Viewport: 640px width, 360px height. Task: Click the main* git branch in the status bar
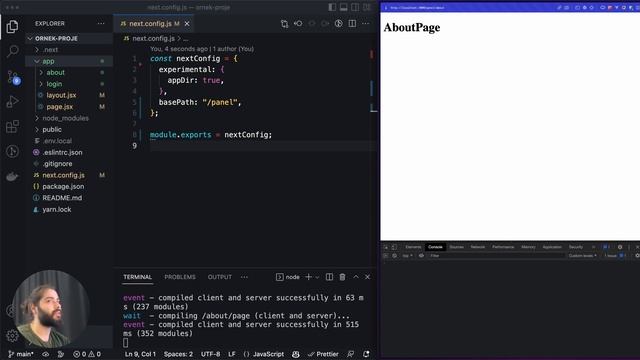tap(21, 354)
